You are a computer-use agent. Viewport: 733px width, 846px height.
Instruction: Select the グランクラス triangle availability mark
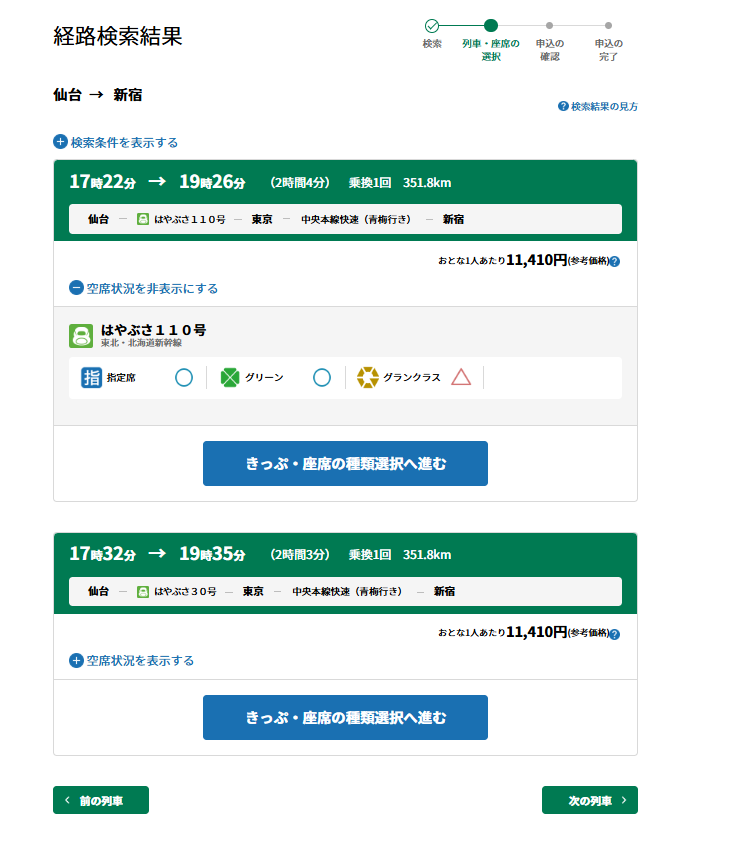461,377
